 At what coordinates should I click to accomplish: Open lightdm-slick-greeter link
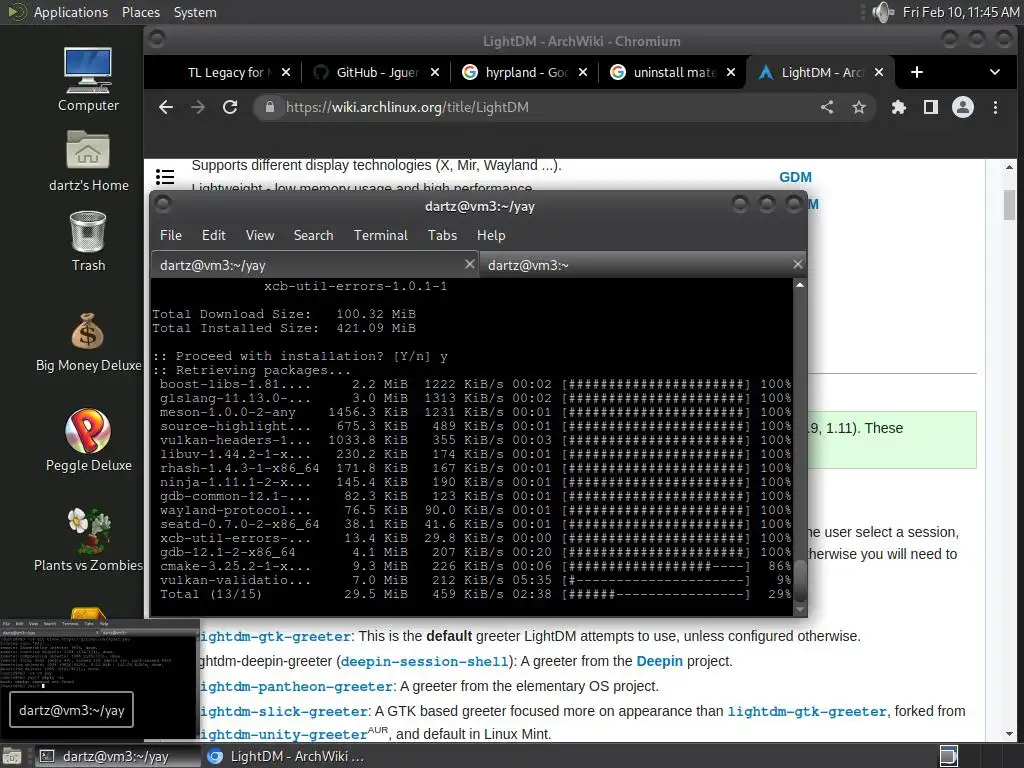click(285, 711)
